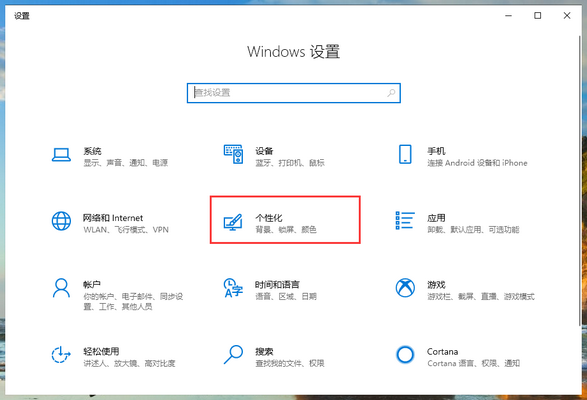Viewport: 587px width, 400px height.
Task: Click description 语音、区域、日期
Action: 286,297
